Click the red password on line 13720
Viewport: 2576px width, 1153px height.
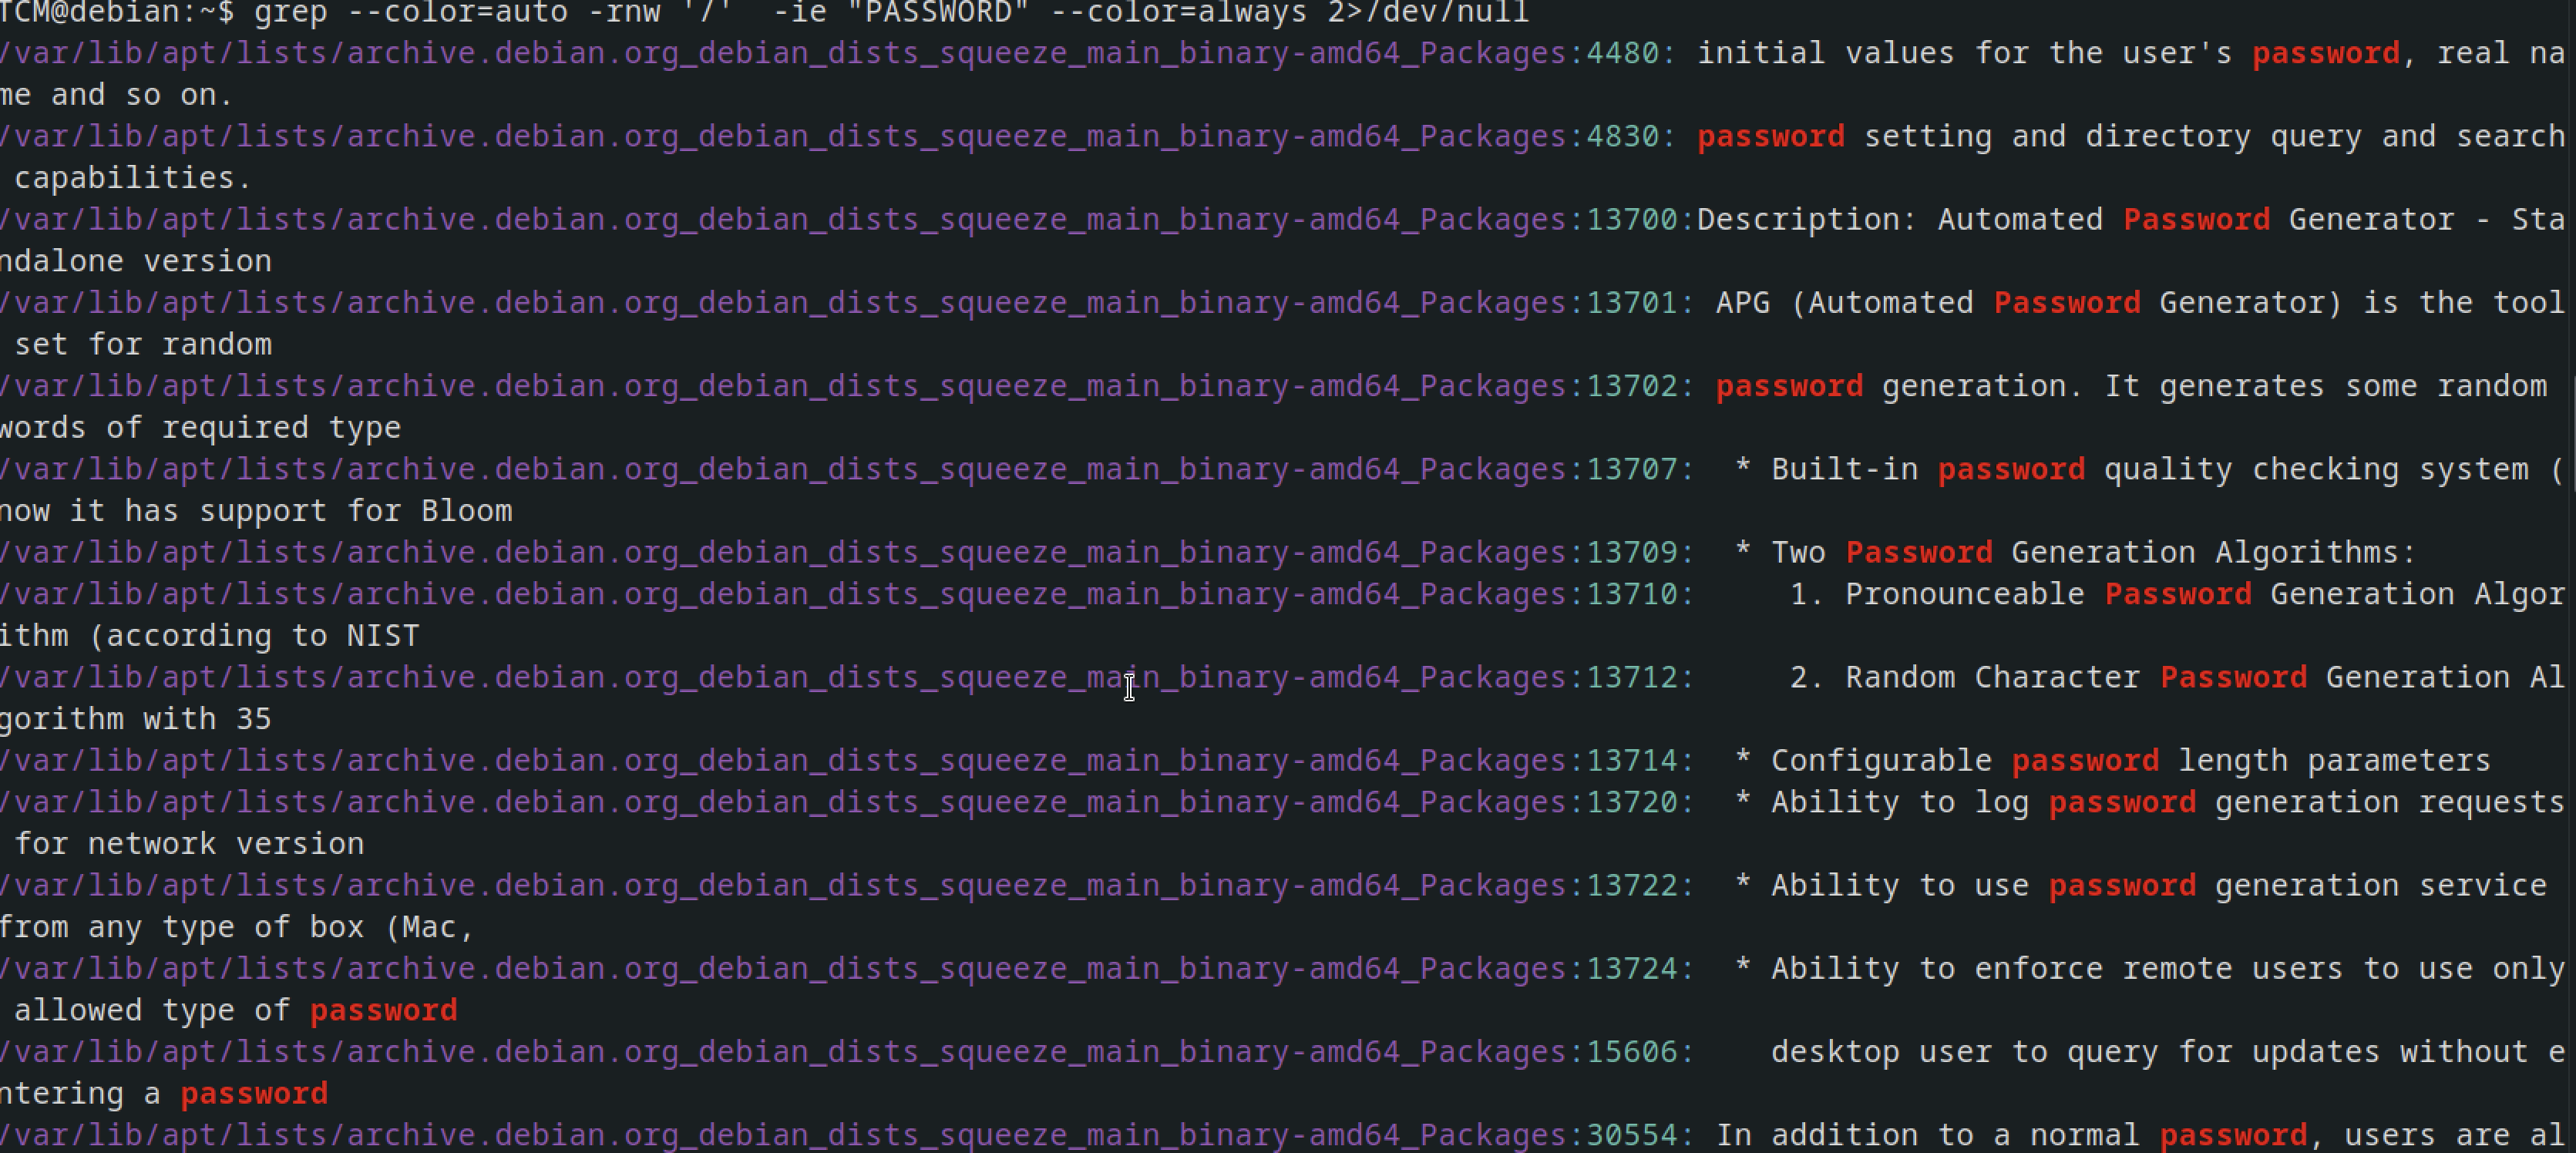pyautogui.click(x=2123, y=802)
